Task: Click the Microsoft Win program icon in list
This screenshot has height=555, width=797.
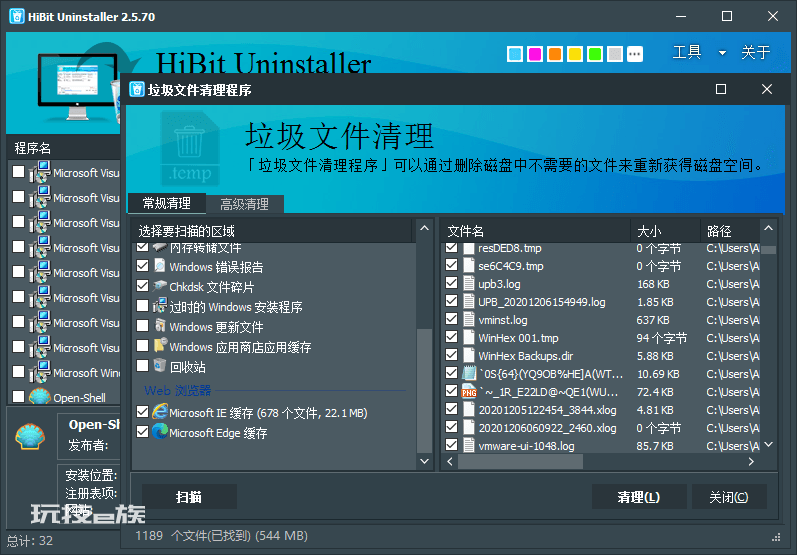Action: pyautogui.click(x=40, y=372)
